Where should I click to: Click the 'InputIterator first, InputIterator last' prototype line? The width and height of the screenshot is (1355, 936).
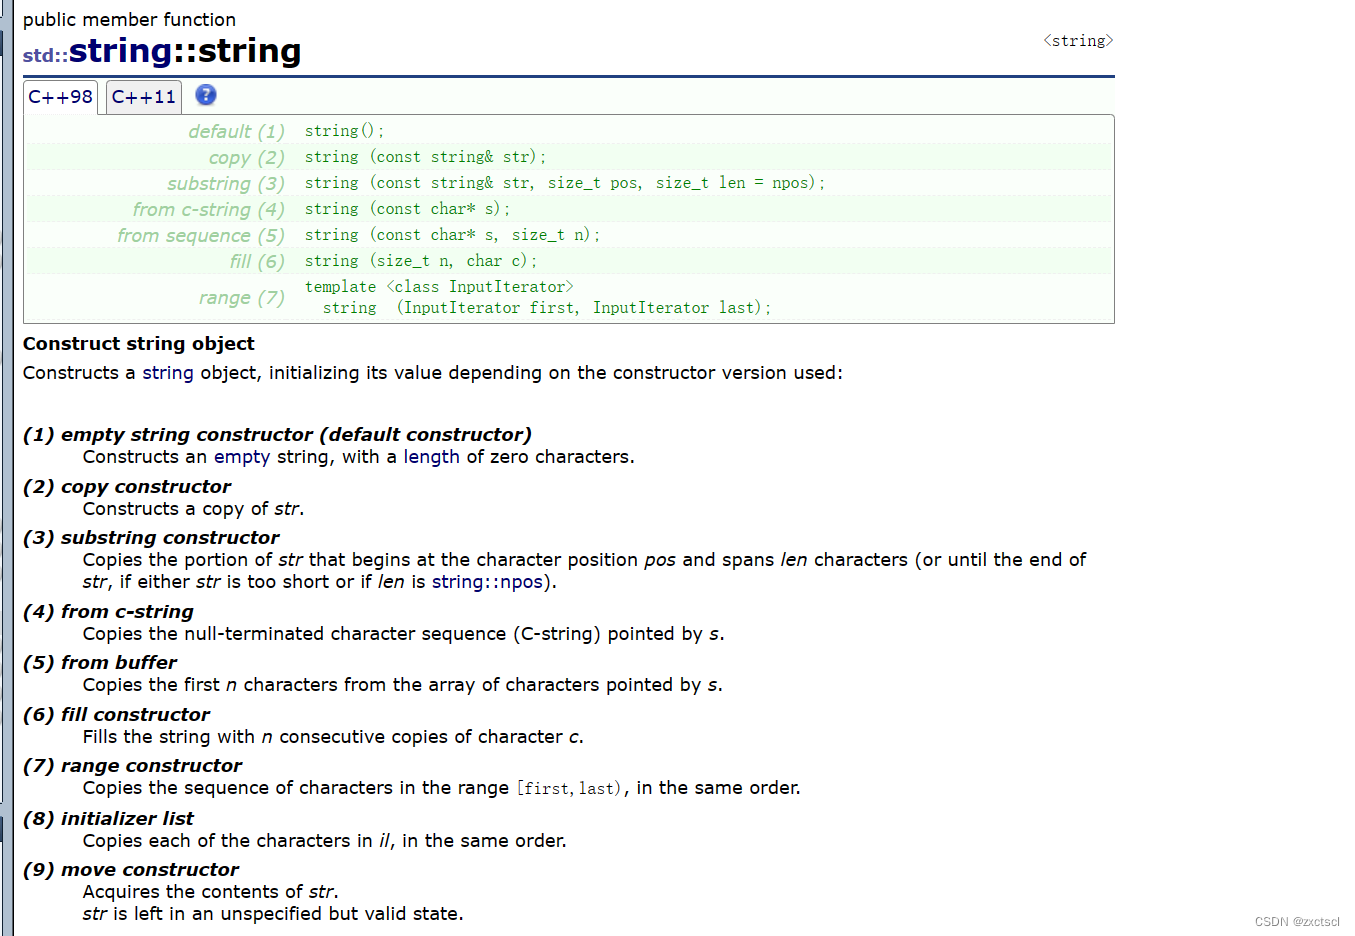pos(547,308)
